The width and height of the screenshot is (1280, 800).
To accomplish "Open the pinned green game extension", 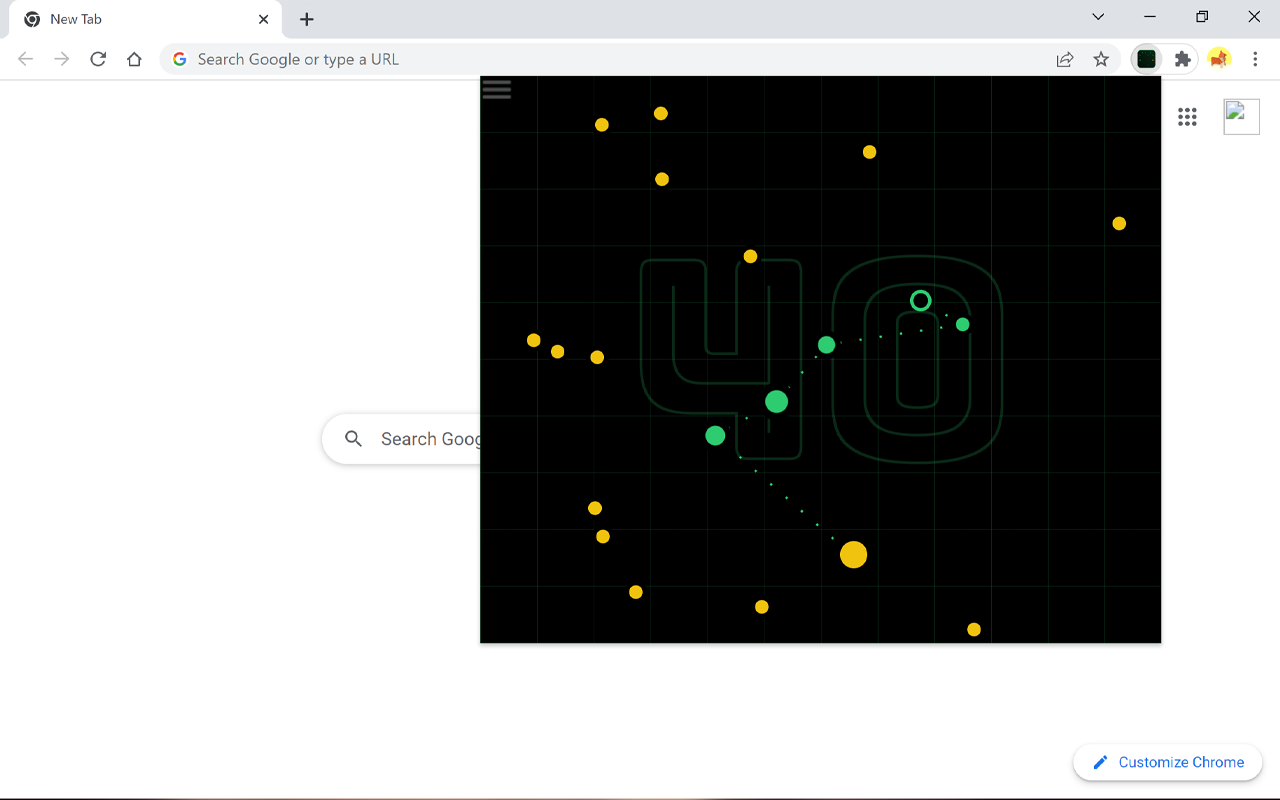I will [x=1146, y=59].
